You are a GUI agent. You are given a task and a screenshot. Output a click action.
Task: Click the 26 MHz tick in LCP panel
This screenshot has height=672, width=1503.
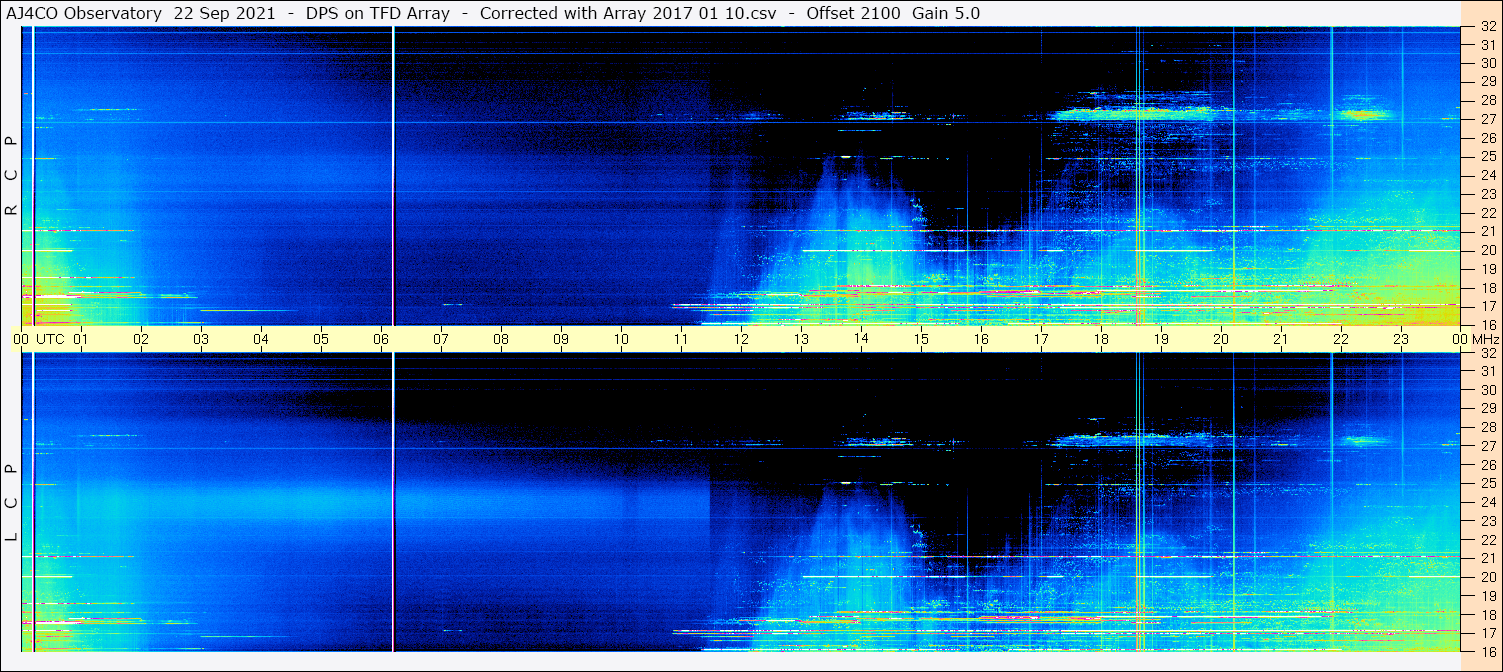[x=1488, y=464]
